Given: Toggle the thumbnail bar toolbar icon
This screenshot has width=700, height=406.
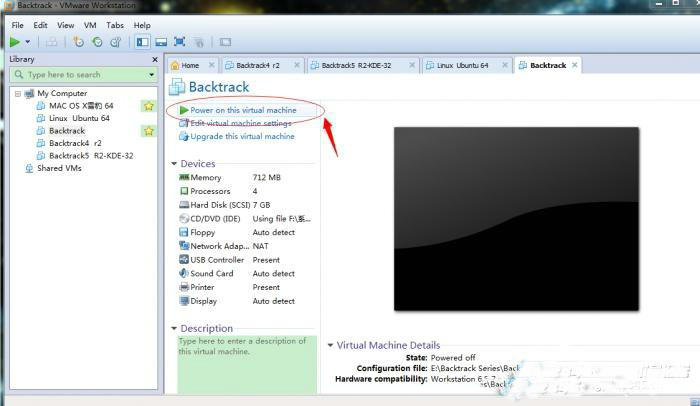Looking at the screenshot, I should point(161,42).
